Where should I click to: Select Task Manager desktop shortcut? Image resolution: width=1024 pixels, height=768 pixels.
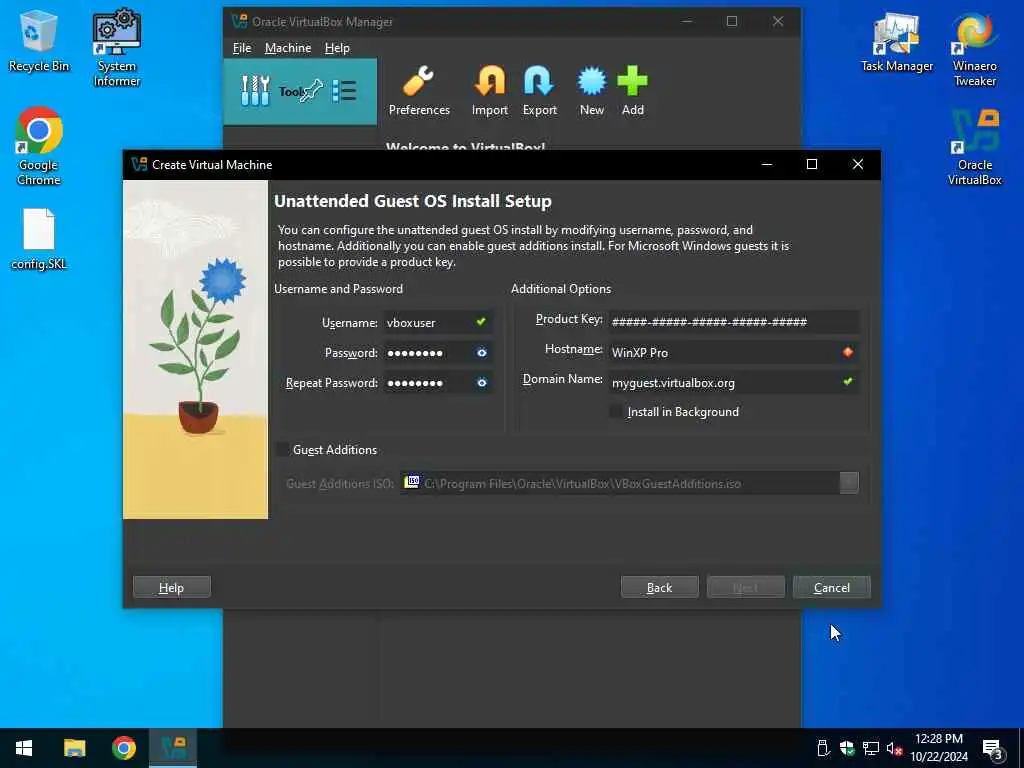click(x=897, y=42)
